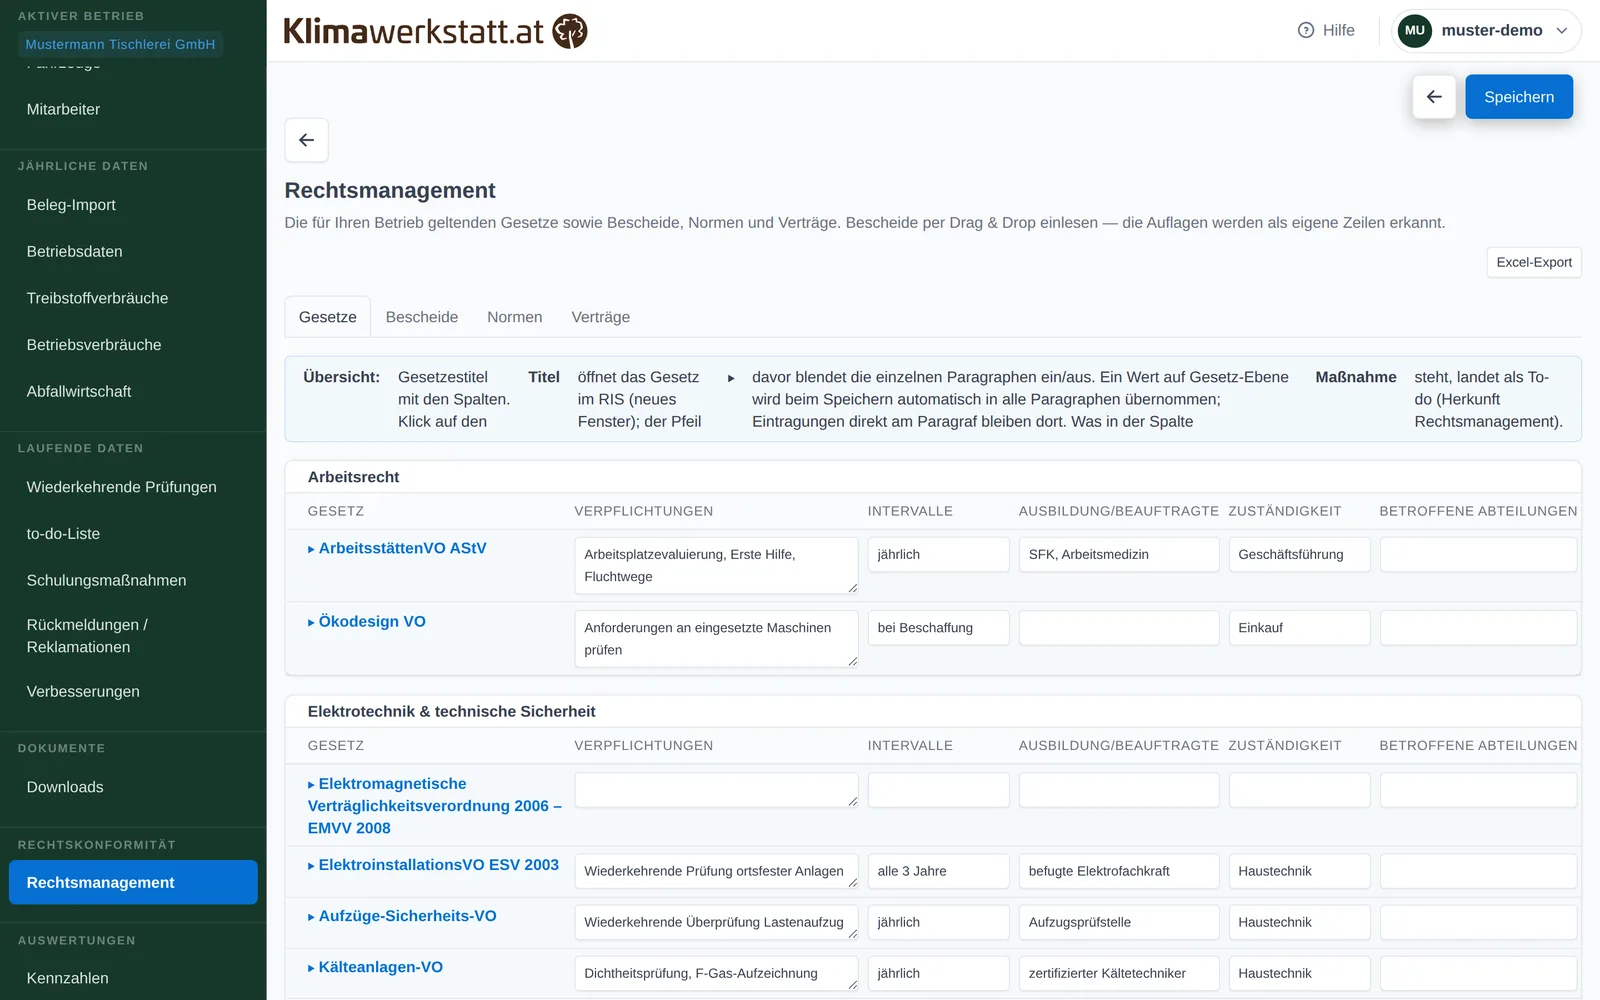Click the Klimawerkstatt tree logo icon

(x=570, y=31)
